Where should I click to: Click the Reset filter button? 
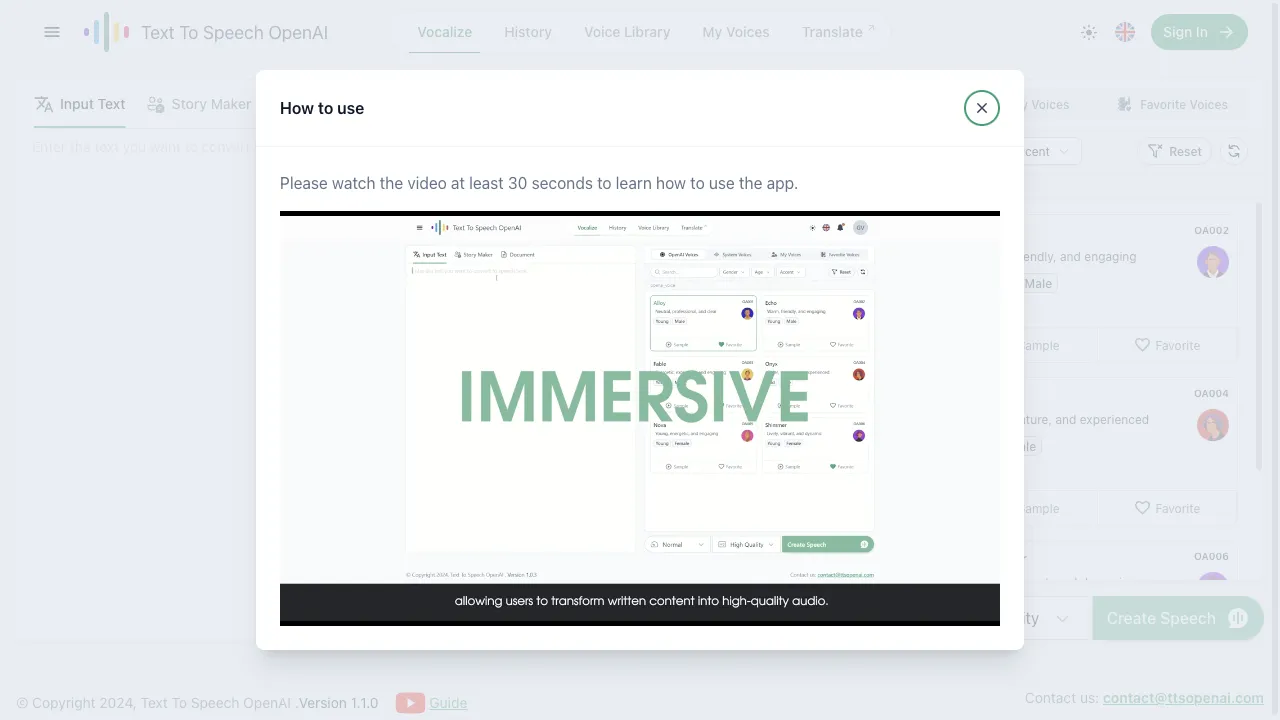click(1175, 151)
